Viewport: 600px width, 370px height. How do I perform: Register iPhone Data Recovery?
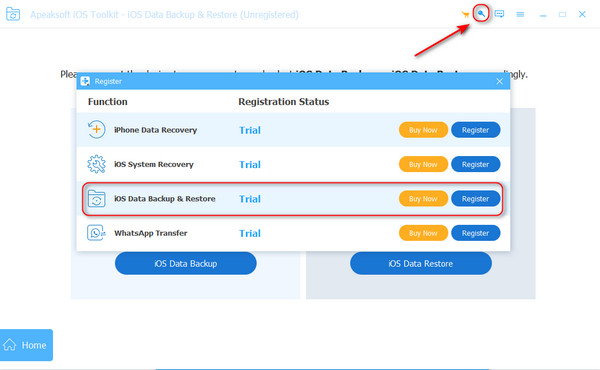pyautogui.click(x=476, y=130)
